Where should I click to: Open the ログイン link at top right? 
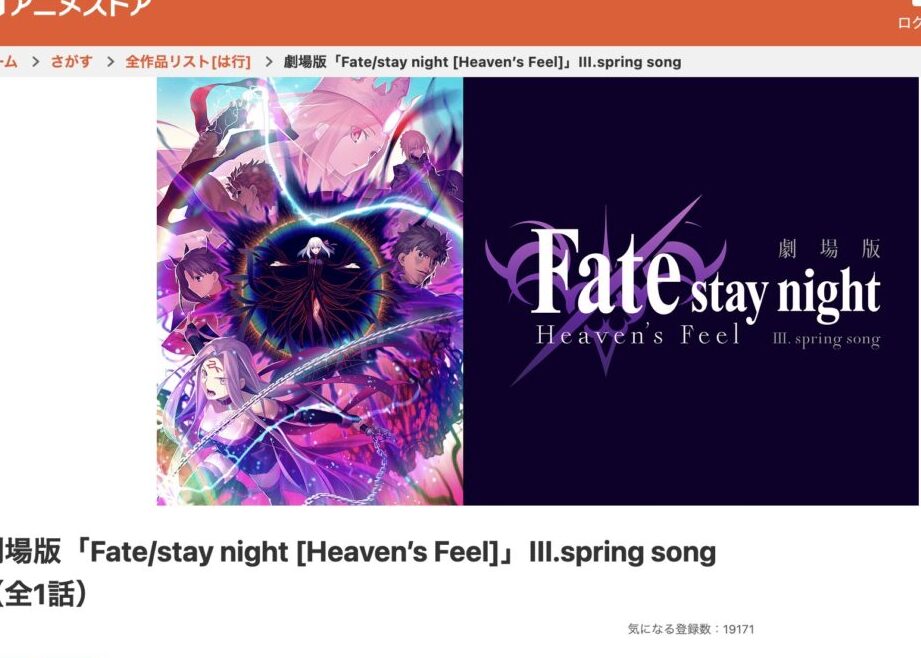pos(909,23)
